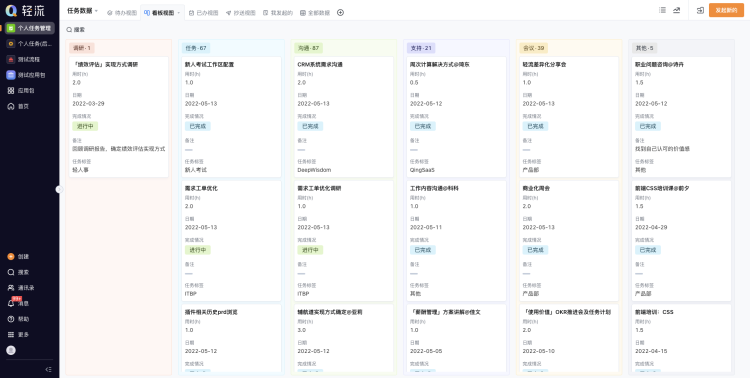This screenshot has width=750, height=378.
Task: Expand the 任务数据 dropdown arrow
Action: point(96,11)
